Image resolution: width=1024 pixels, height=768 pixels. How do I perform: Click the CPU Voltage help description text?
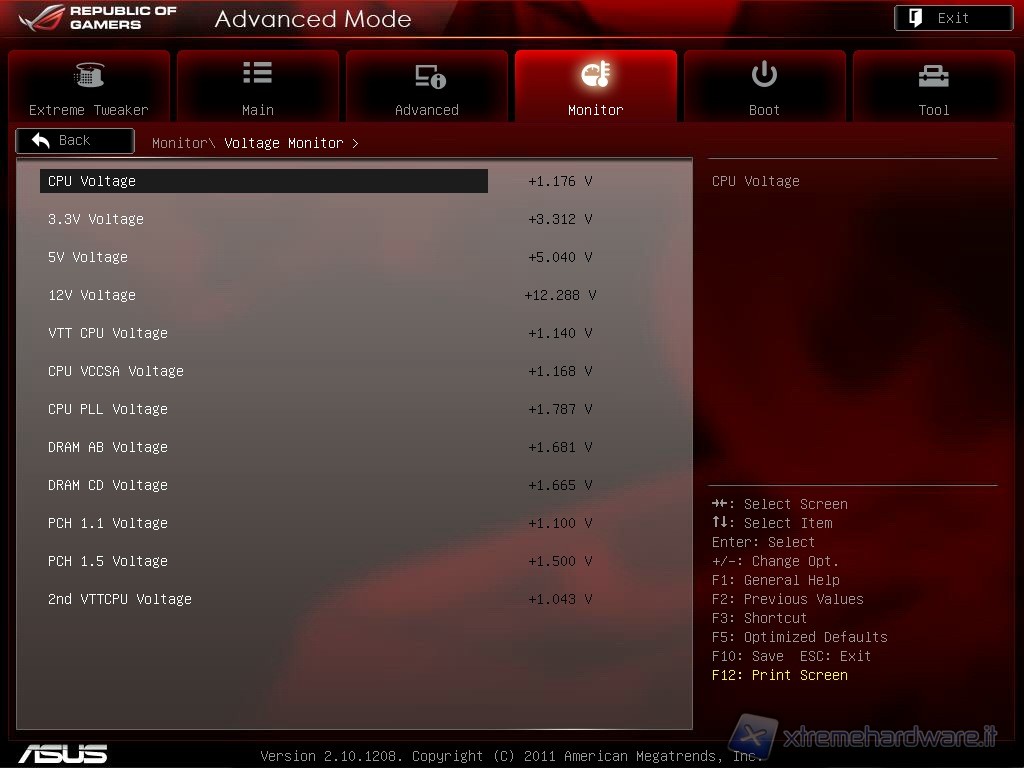click(756, 181)
